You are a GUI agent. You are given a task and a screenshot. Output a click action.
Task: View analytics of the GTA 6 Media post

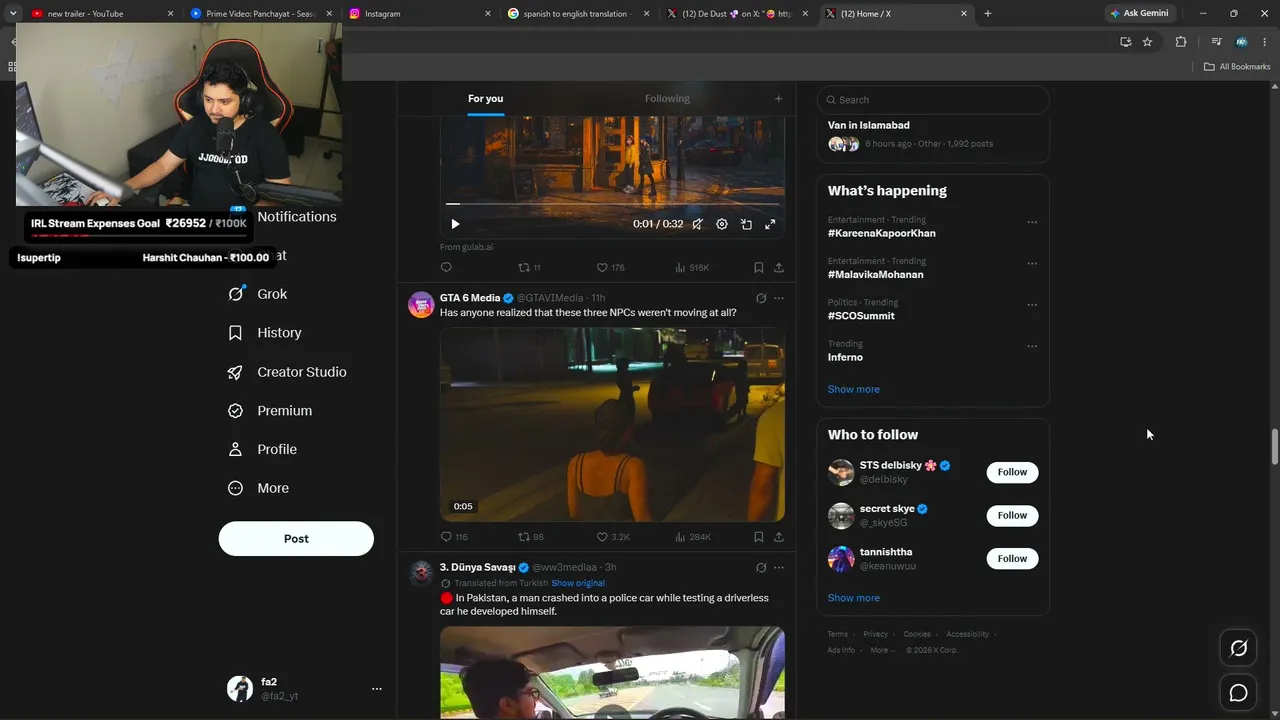point(680,537)
